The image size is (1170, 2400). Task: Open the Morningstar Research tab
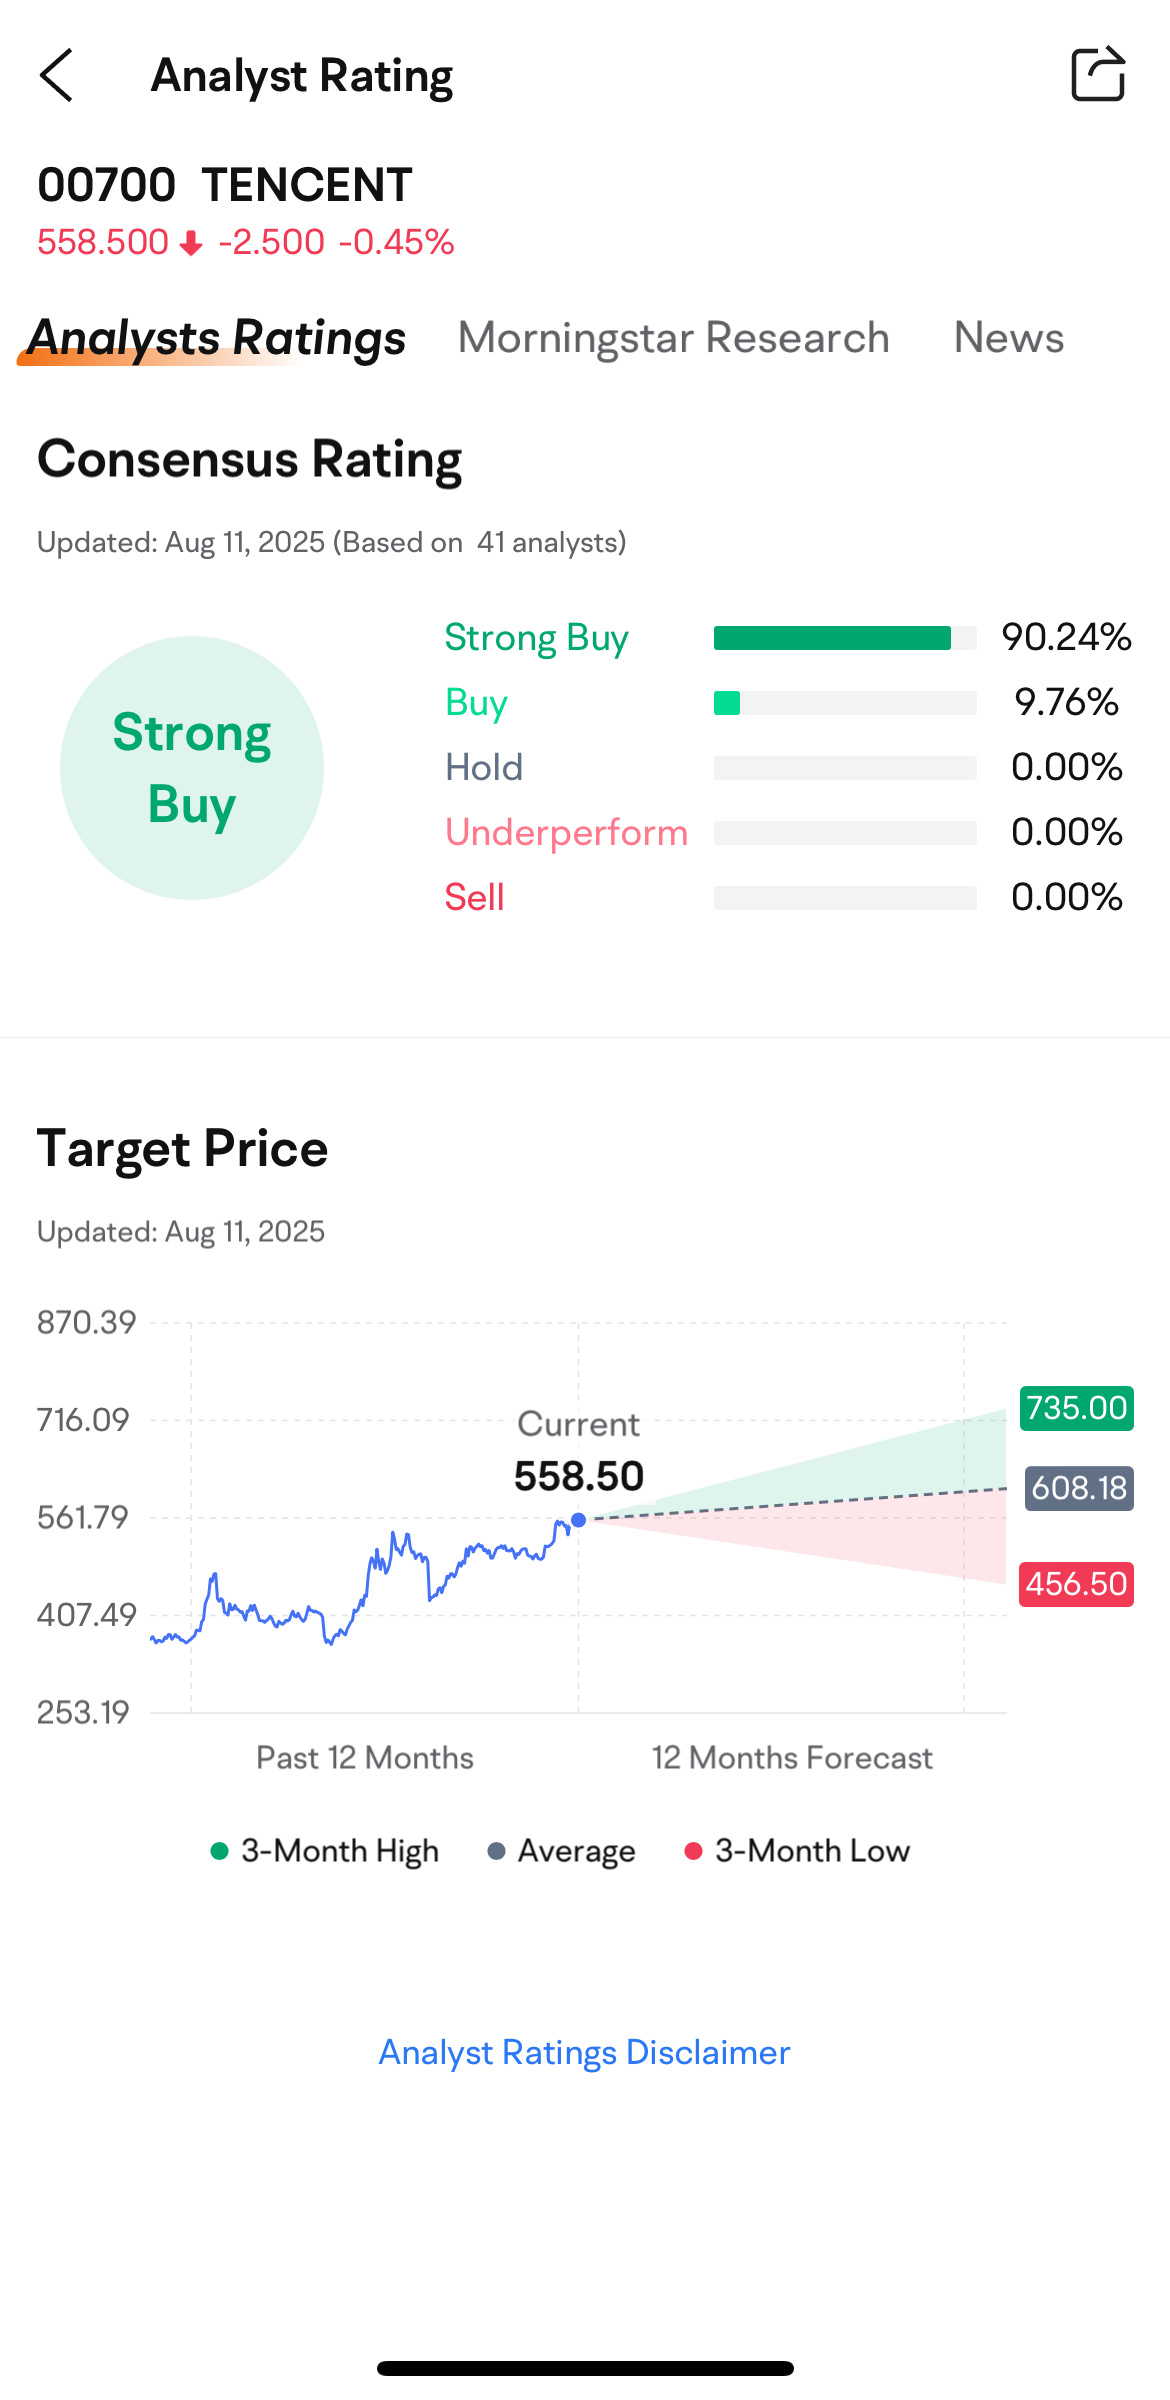(x=674, y=338)
